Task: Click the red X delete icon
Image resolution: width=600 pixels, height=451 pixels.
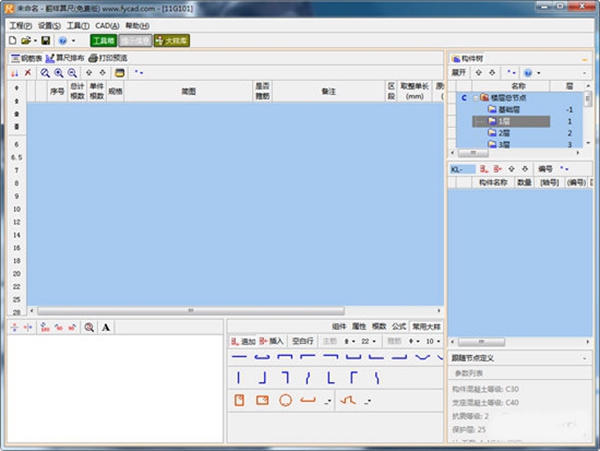Action: click(28, 73)
